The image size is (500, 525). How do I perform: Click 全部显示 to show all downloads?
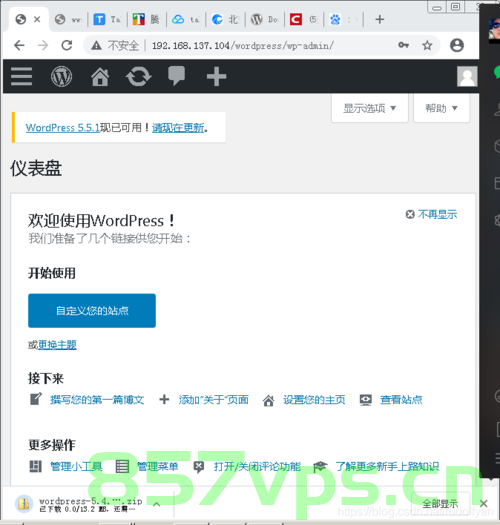click(x=440, y=504)
